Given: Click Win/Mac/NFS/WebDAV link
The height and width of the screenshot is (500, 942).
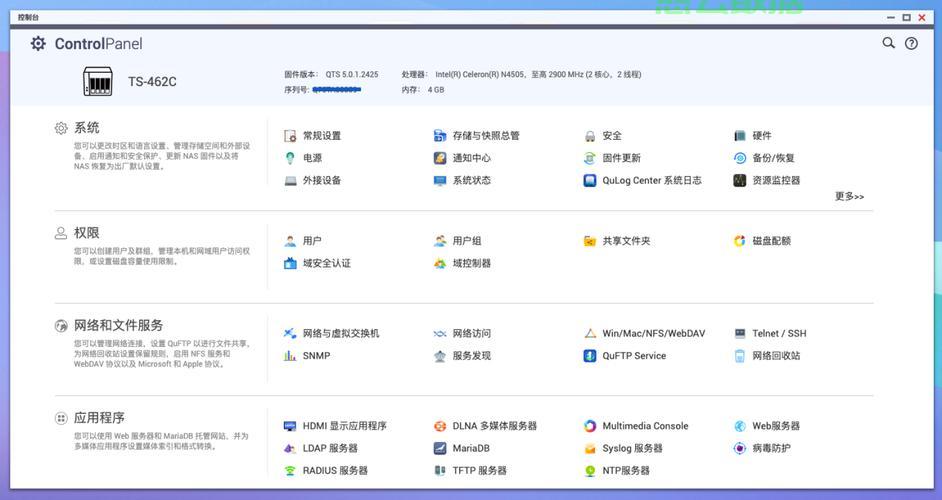Looking at the screenshot, I should (654, 334).
